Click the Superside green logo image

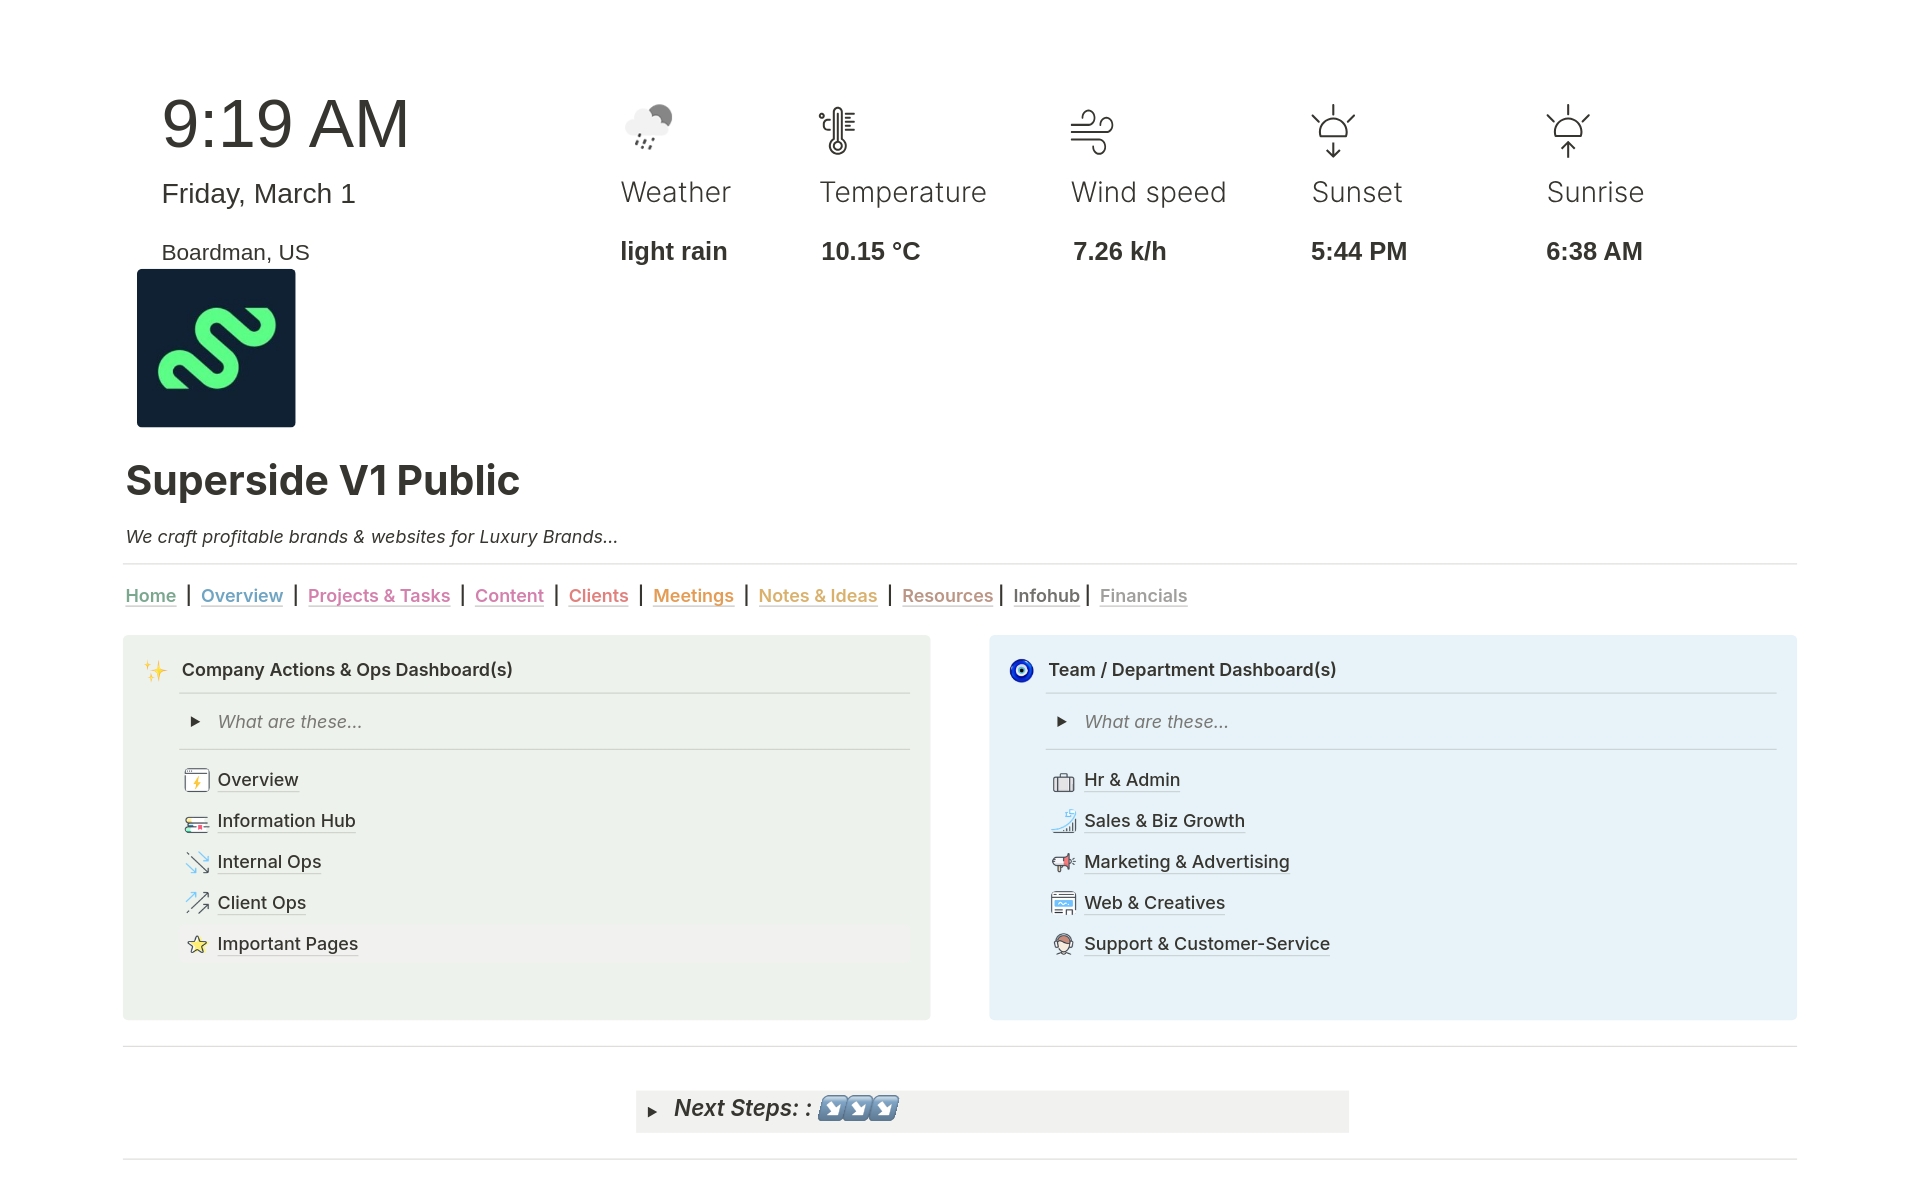216,348
